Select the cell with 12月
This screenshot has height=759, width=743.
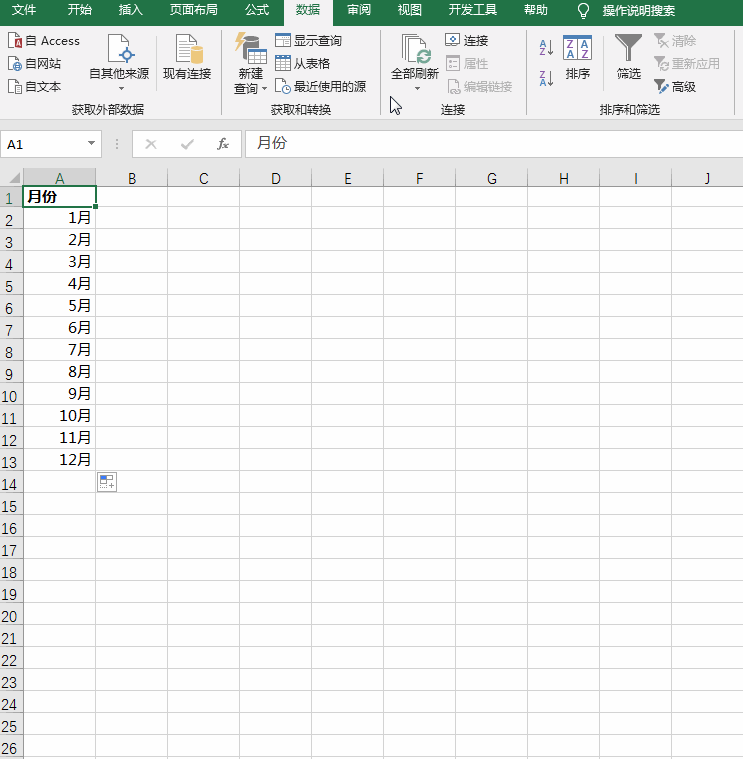tap(60, 460)
